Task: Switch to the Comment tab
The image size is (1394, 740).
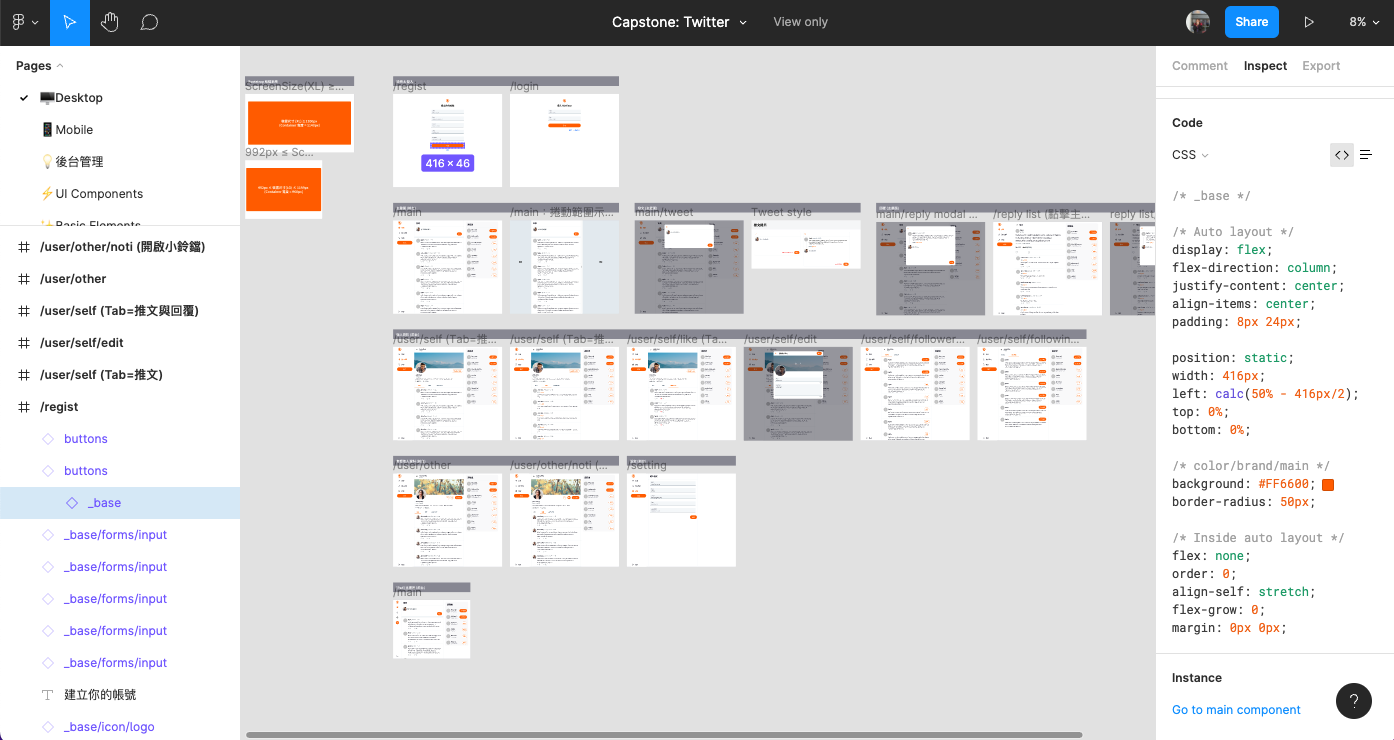Action: [1199, 66]
